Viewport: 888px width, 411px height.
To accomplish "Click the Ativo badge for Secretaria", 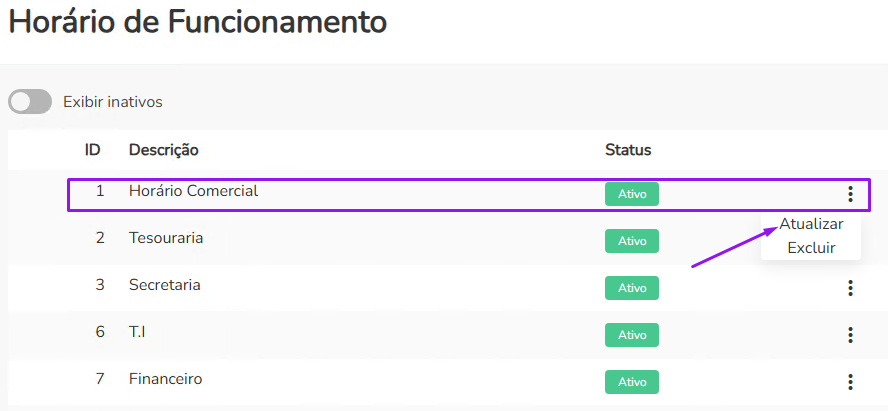I will click(632, 288).
